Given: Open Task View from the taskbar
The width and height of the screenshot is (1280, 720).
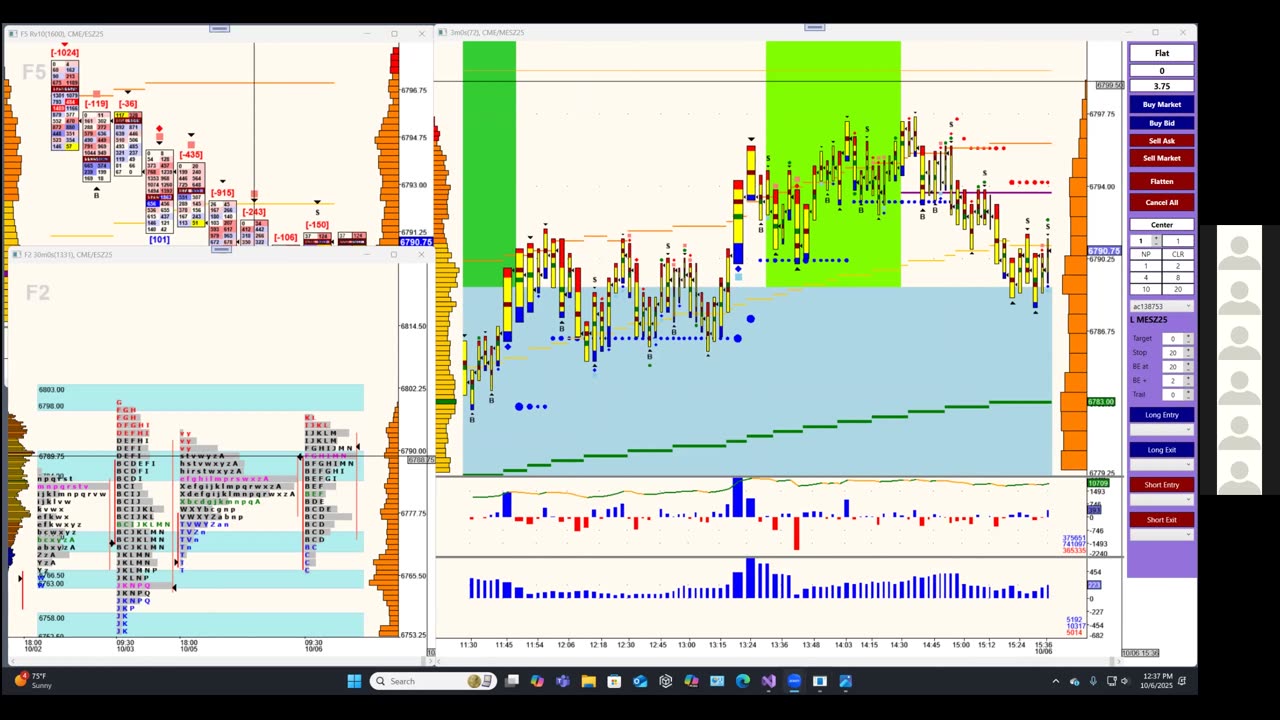Looking at the screenshot, I should 512,681.
